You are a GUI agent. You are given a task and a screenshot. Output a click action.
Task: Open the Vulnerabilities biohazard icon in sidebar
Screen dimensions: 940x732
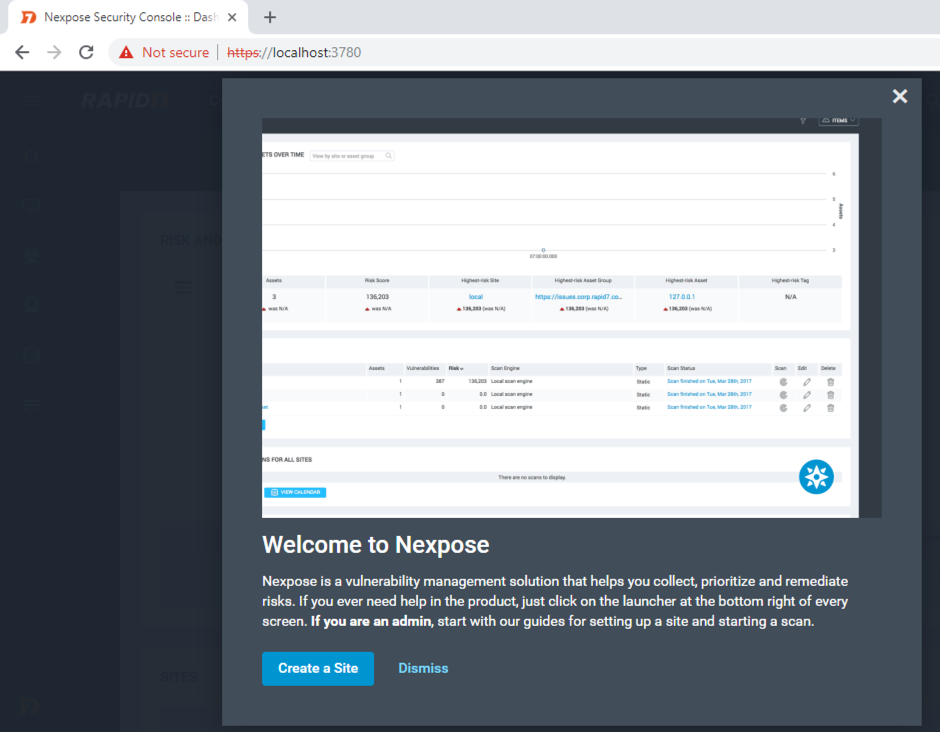click(x=31, y=256)
